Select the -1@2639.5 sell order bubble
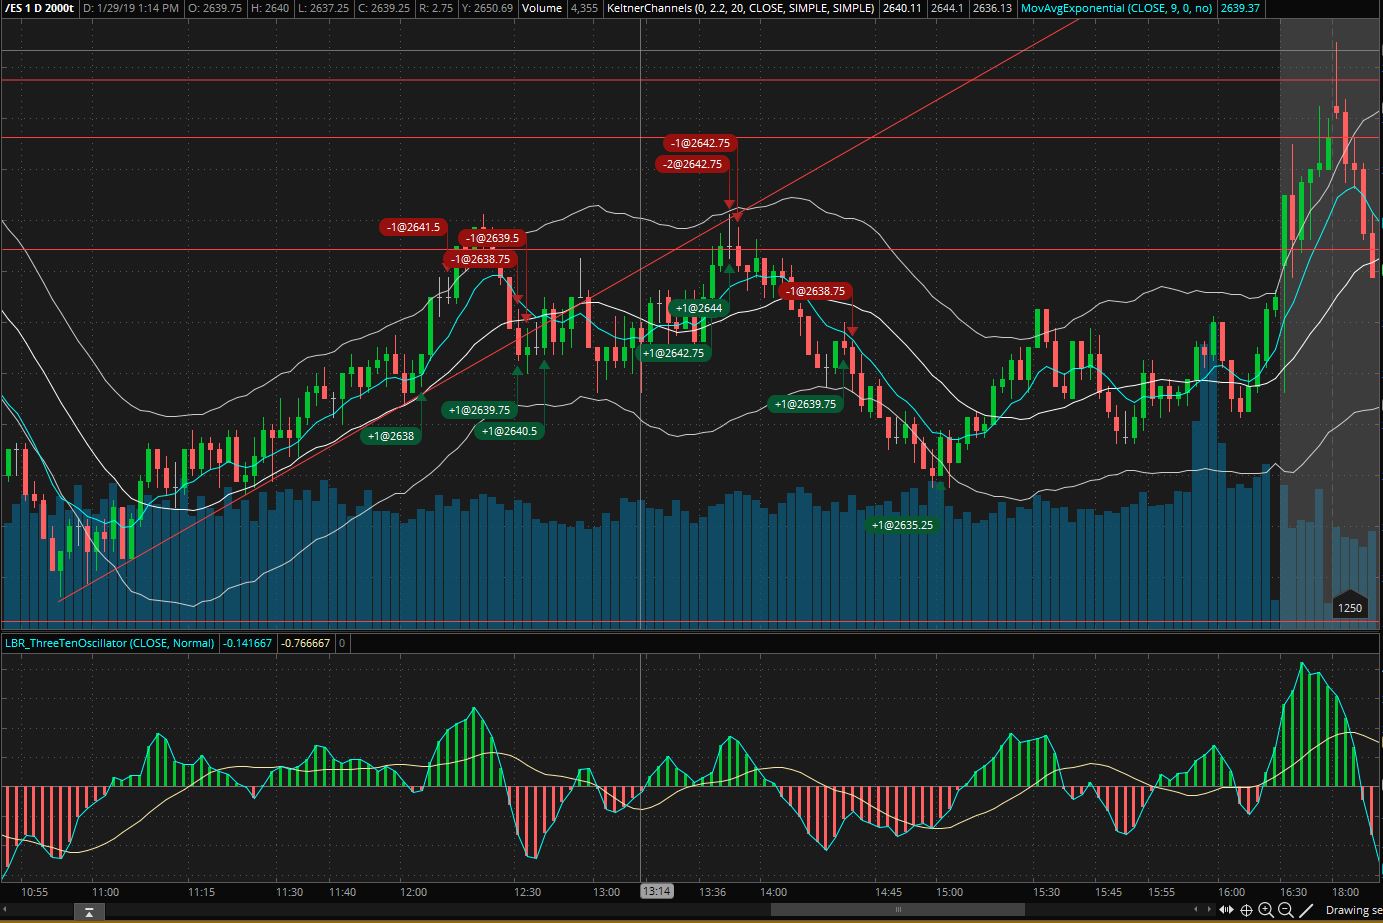Image resolution: width=1383 pixels, height=923 pixels. 493,238
